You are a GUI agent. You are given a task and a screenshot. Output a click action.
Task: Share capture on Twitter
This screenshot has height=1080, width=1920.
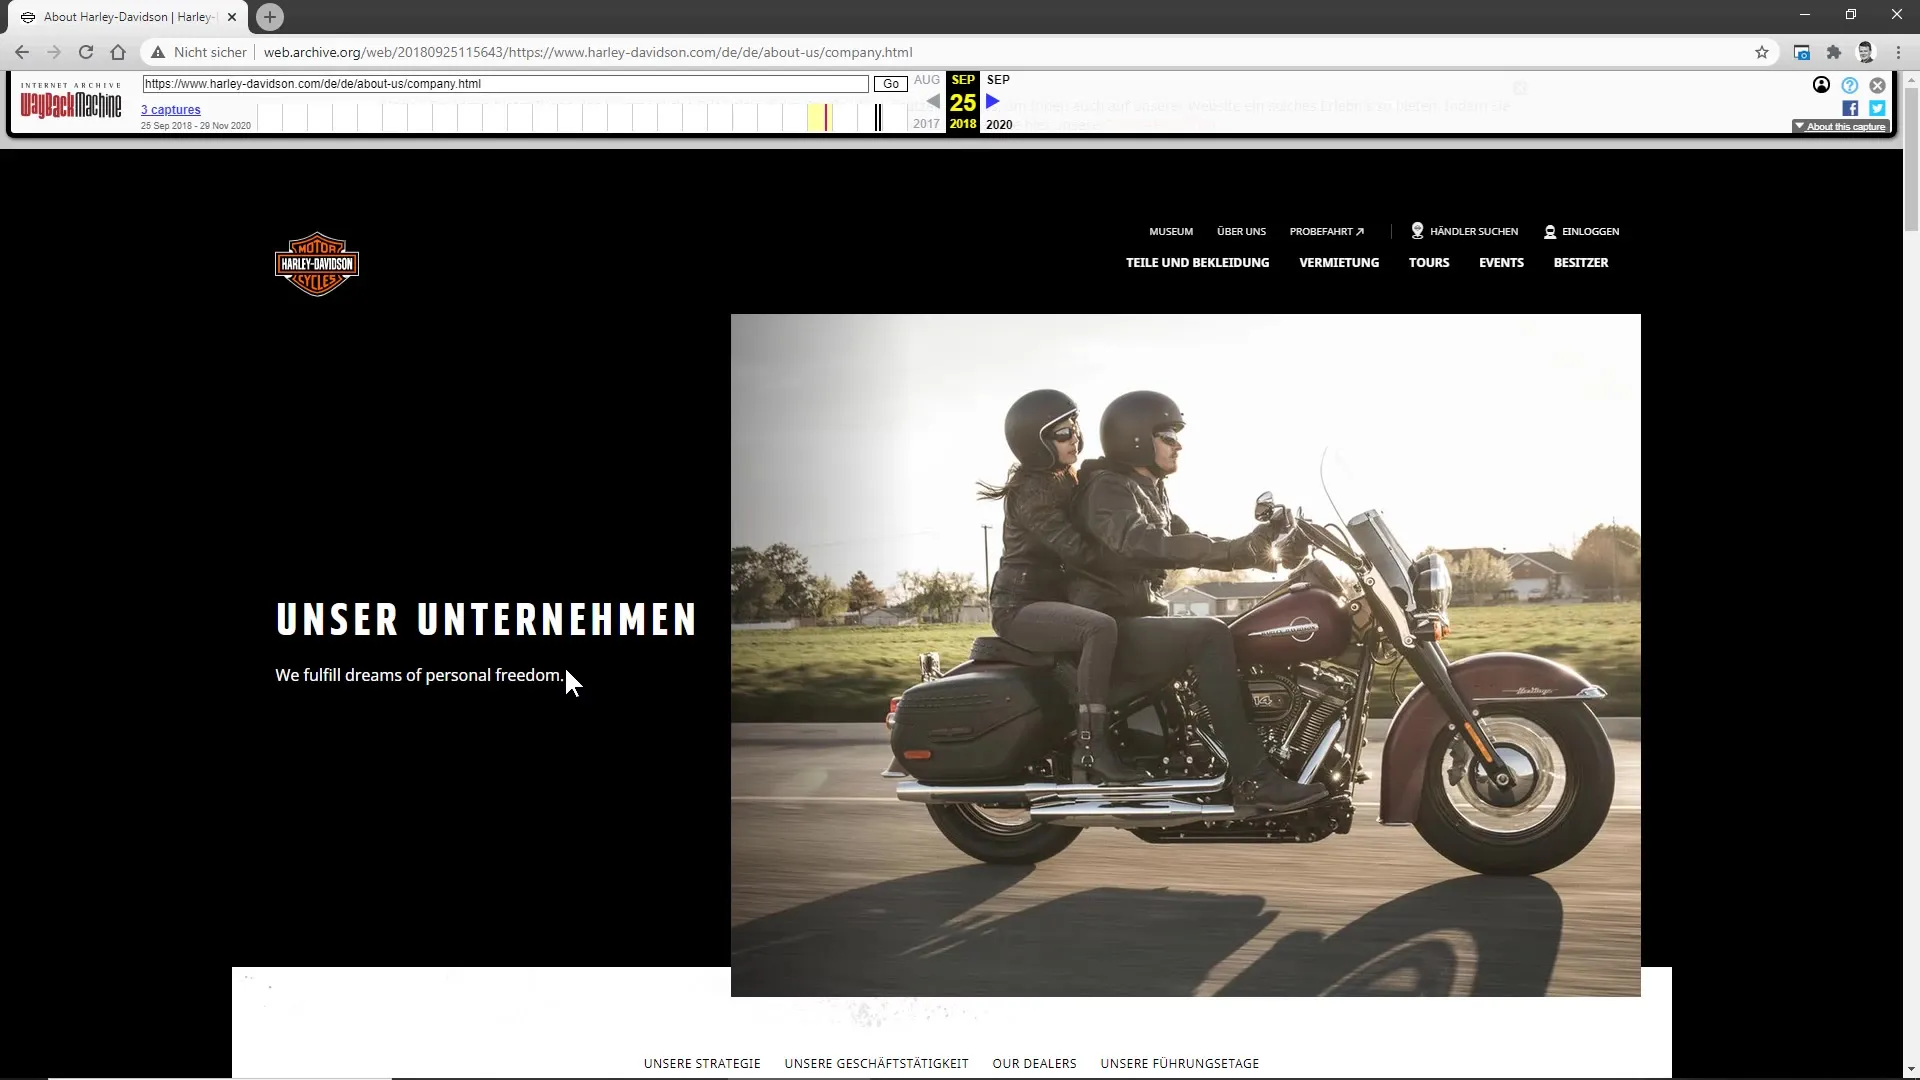coord(1877,108)
